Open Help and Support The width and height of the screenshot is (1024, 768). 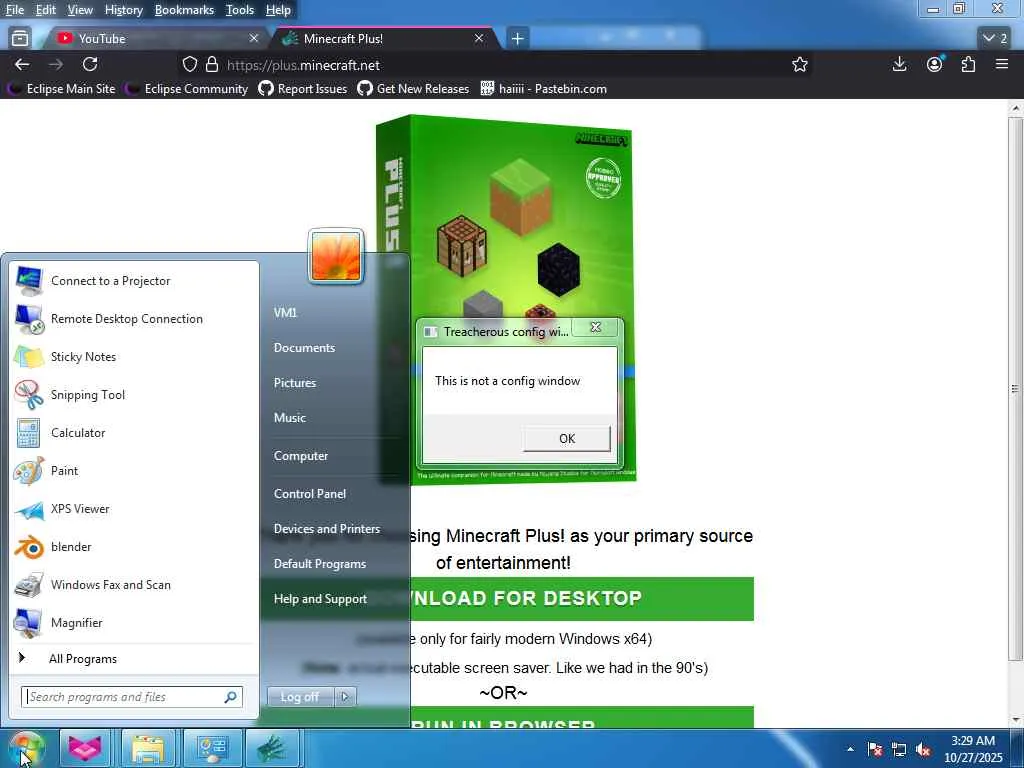pos(320,599)
